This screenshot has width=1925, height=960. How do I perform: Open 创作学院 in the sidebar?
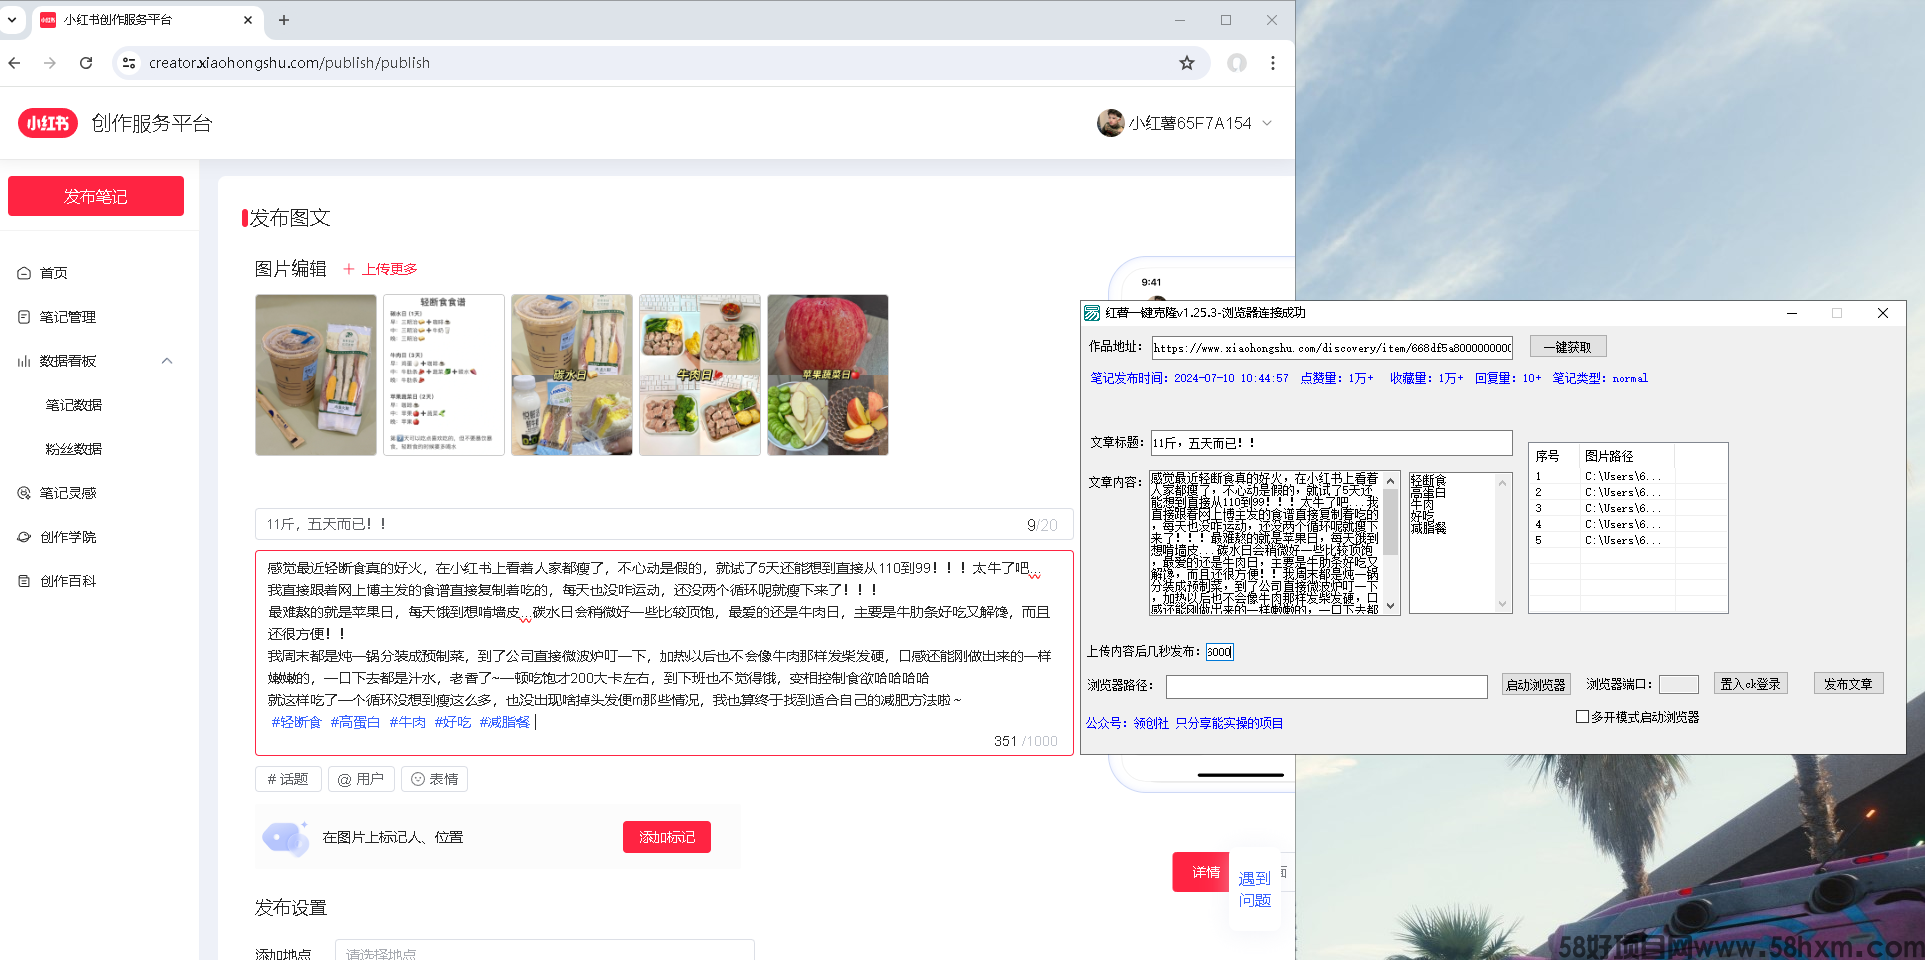point(68,537)
